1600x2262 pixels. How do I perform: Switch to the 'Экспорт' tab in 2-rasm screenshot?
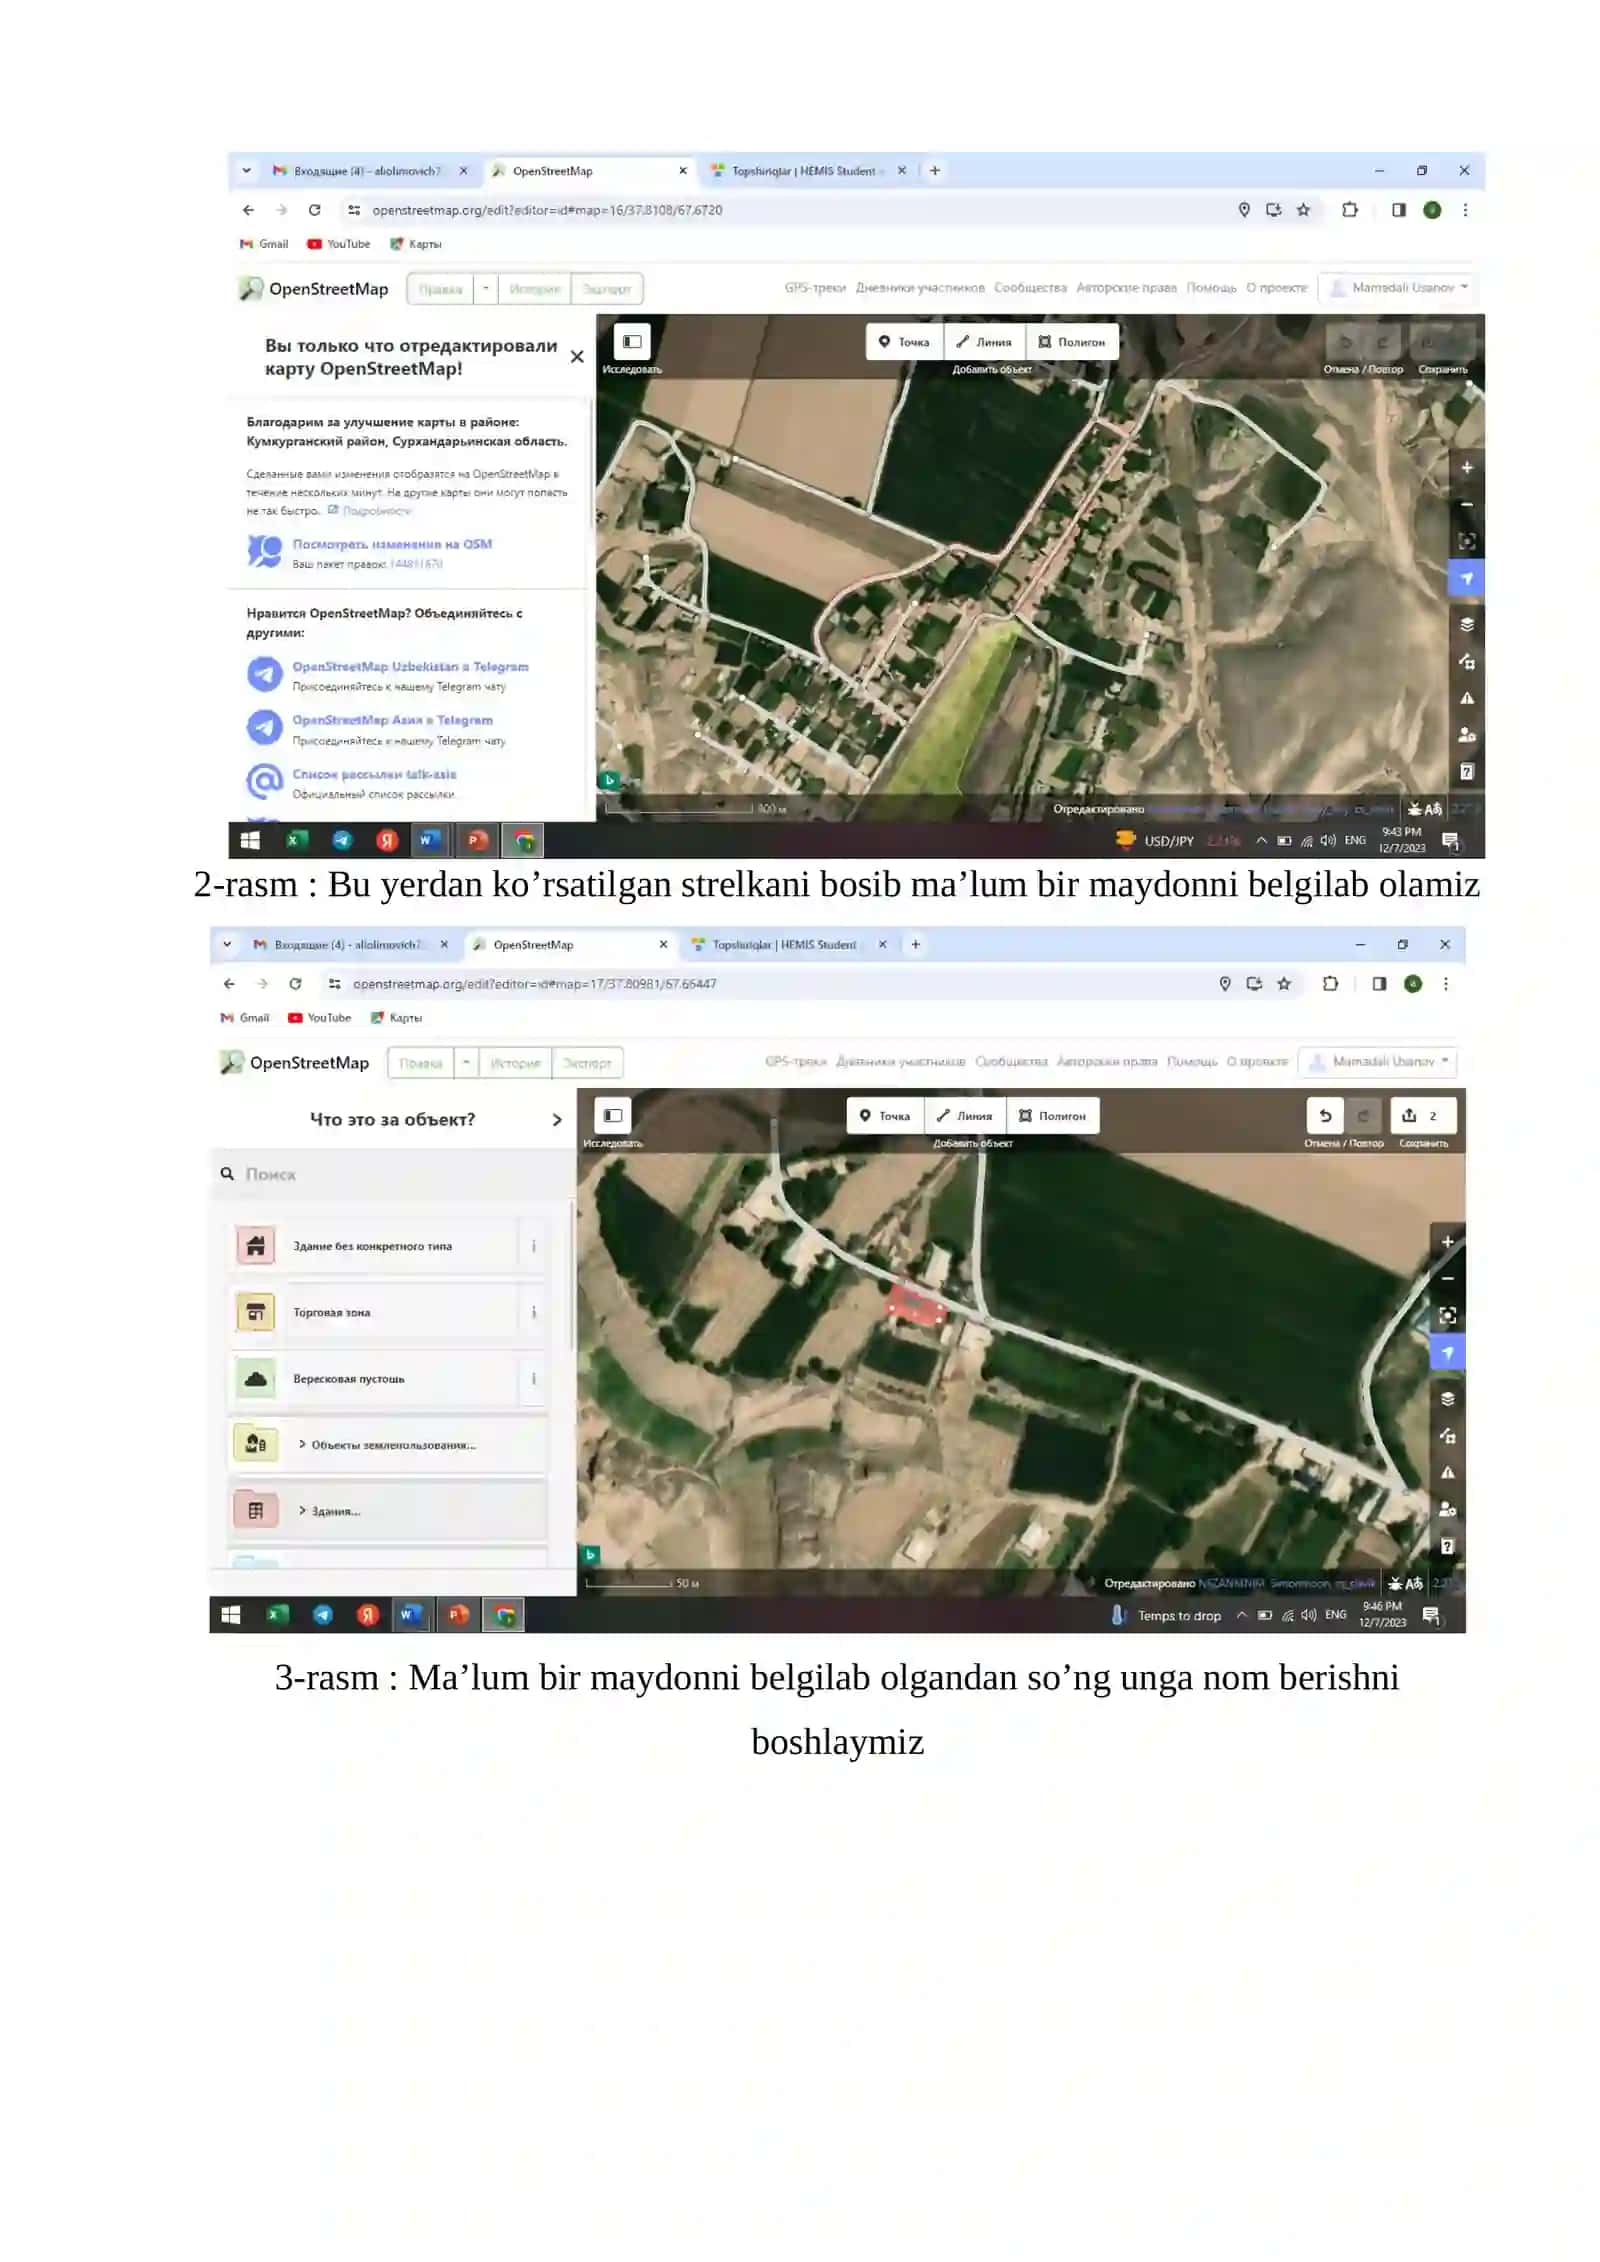(607, 289)
